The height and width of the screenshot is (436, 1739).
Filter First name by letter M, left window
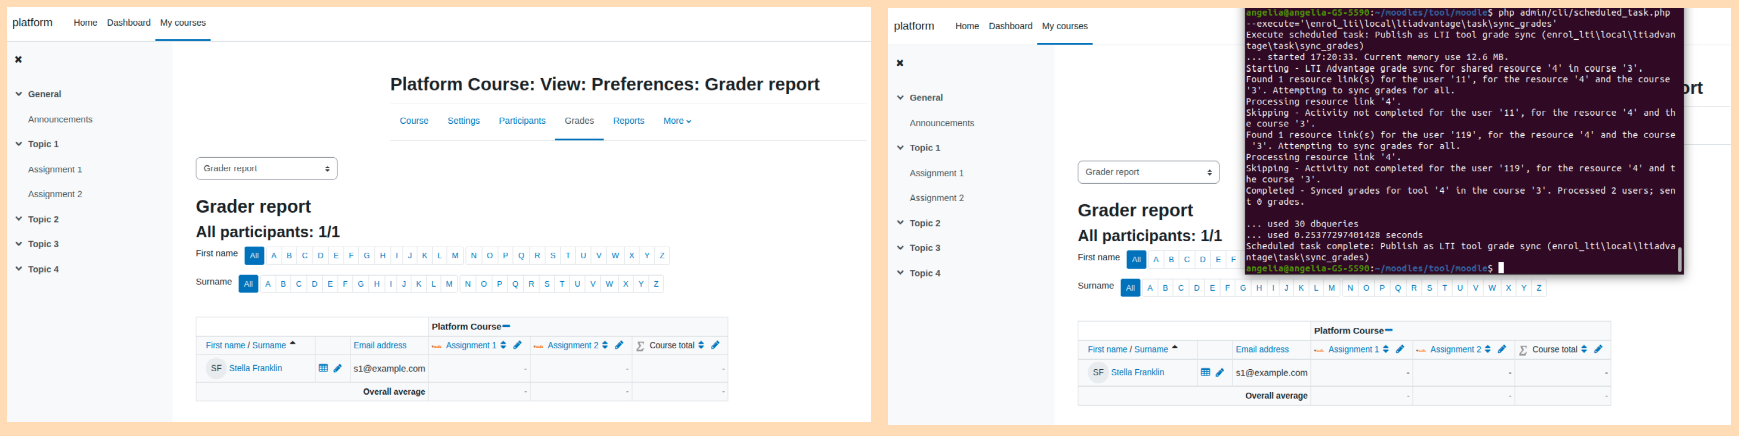coord(455,256)
